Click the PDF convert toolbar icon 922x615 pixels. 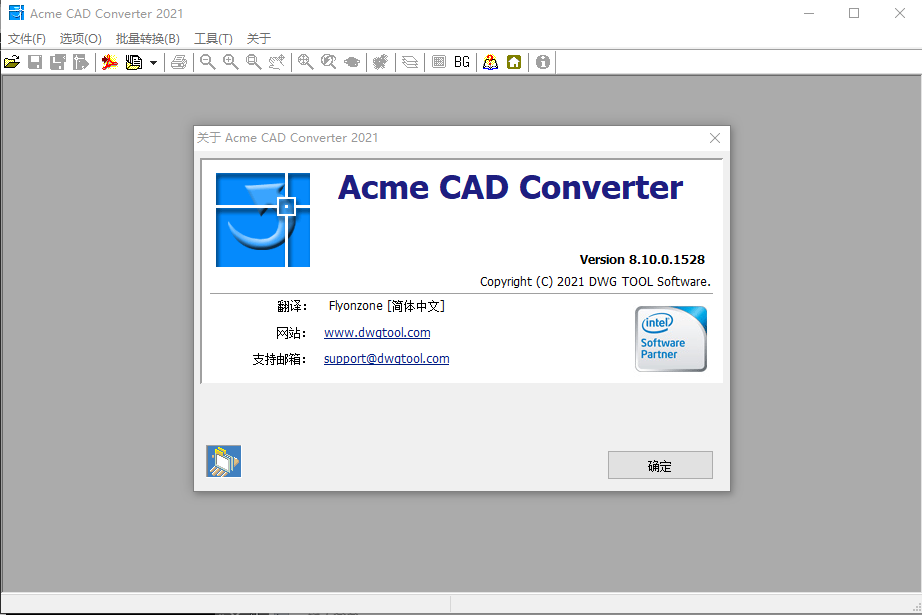coord(110,62)
